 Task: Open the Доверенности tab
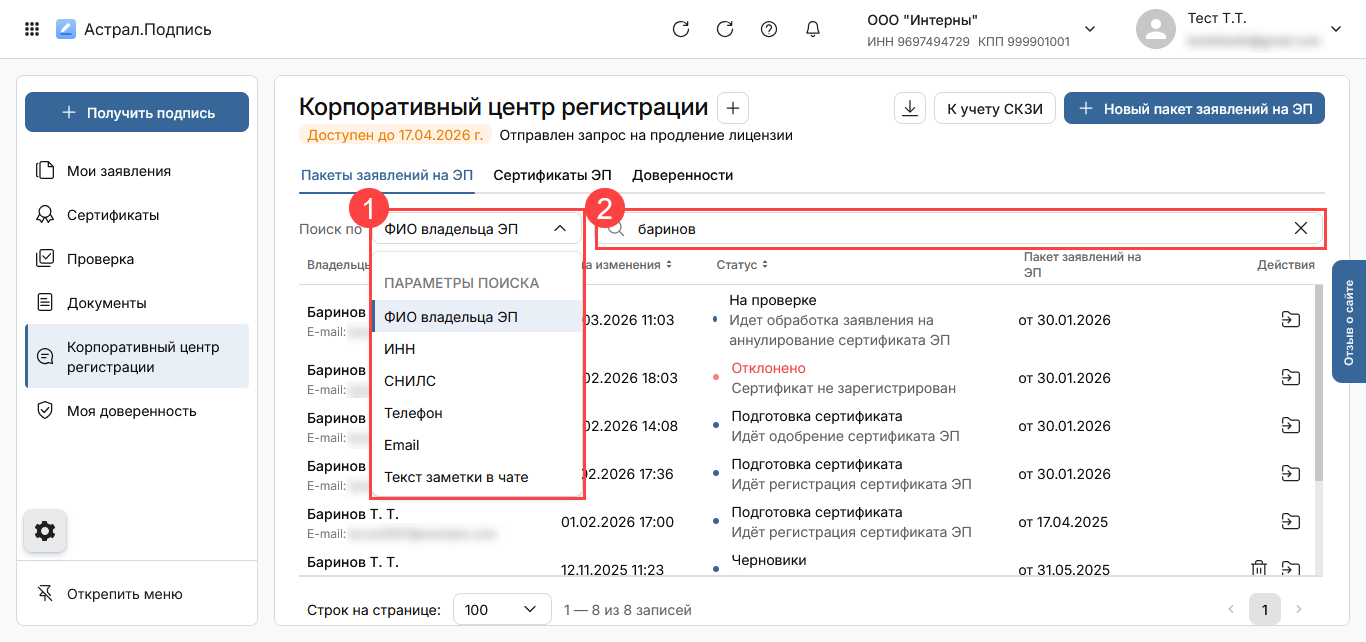[x=682, y=175]
